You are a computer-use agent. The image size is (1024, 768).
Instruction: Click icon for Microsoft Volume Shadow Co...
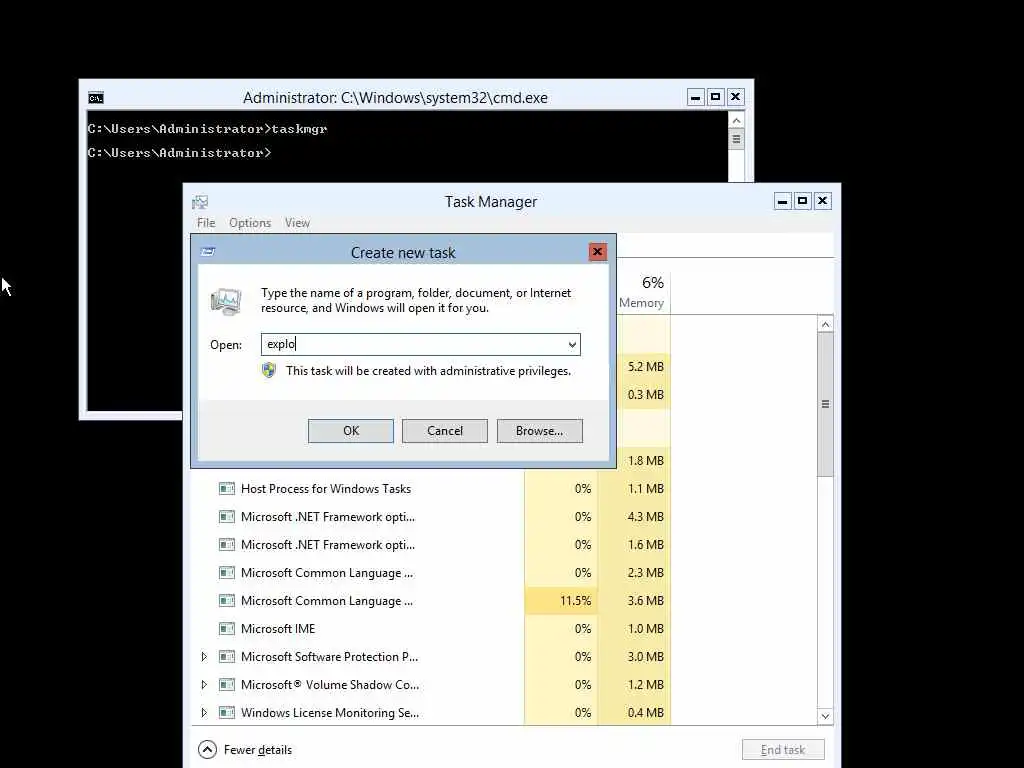pyautogui.click(x=227, y=685)
